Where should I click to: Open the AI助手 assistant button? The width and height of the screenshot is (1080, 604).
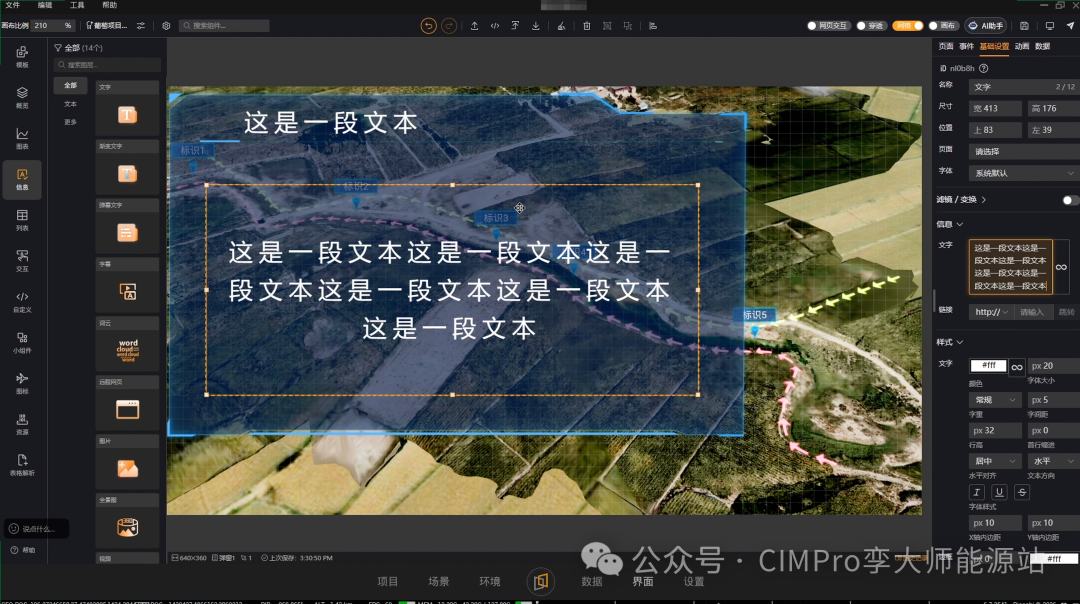(986, 25)
